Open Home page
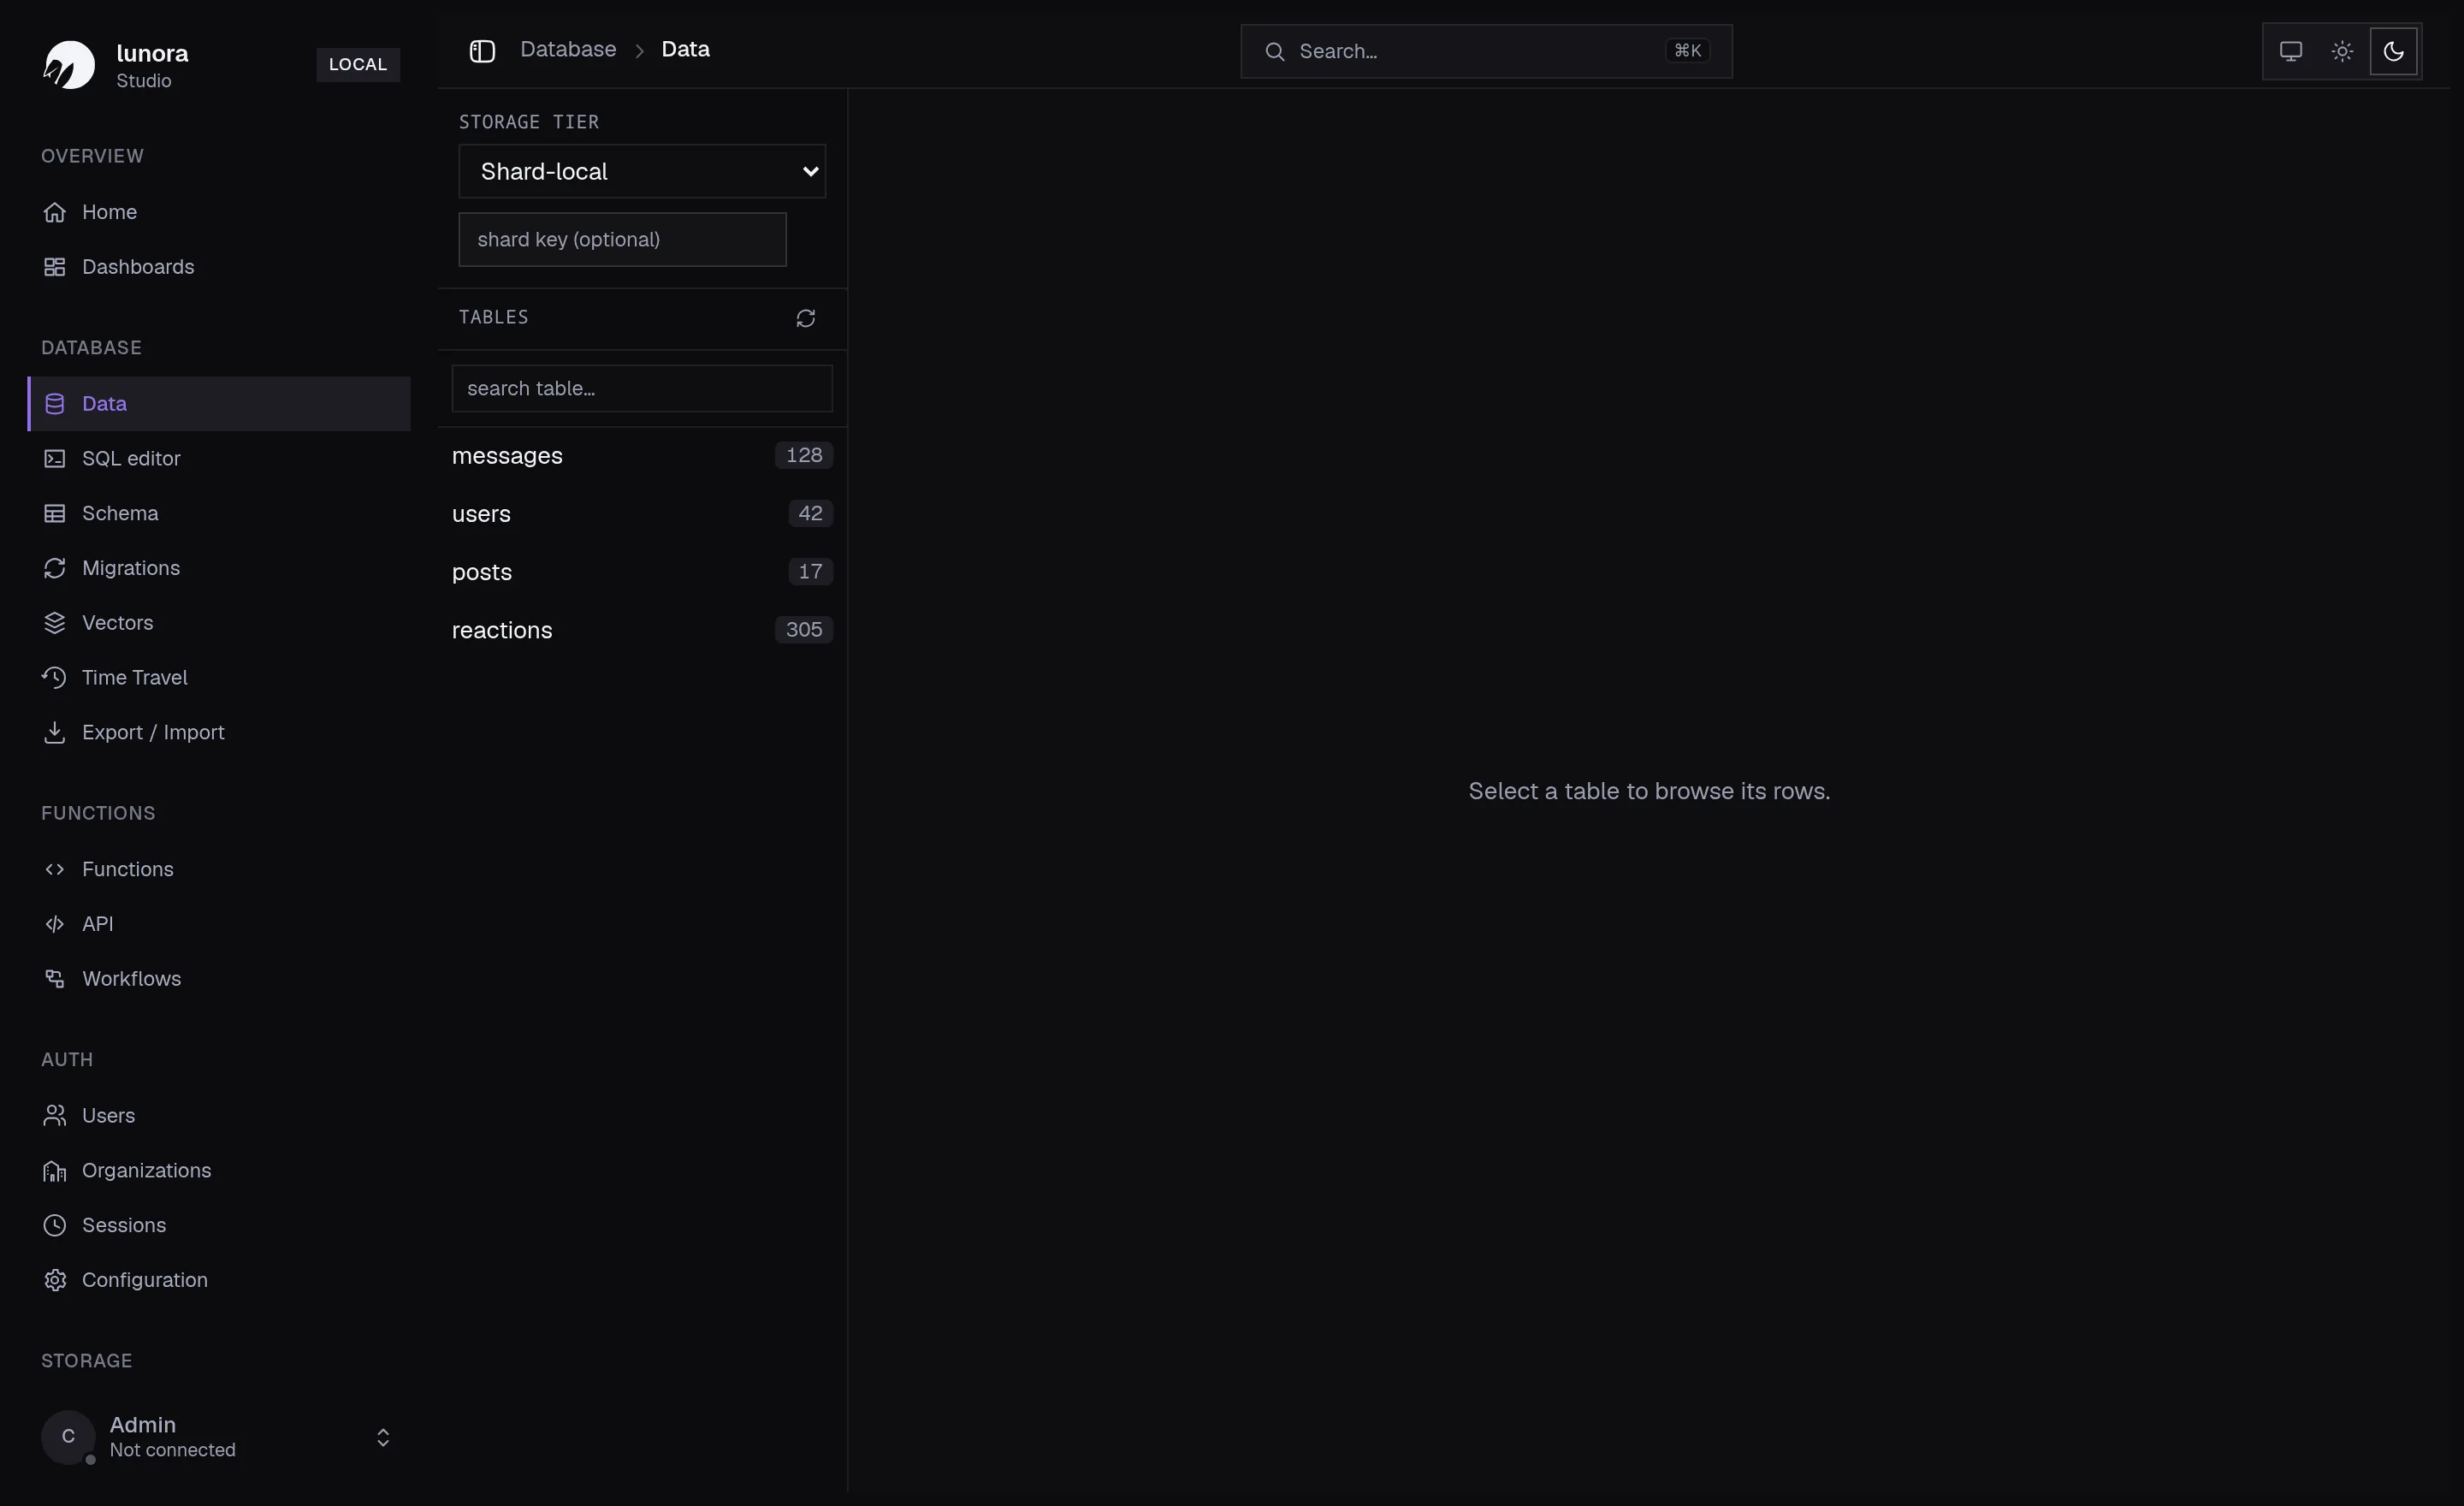2464x1506 pixels. [219, 212]
